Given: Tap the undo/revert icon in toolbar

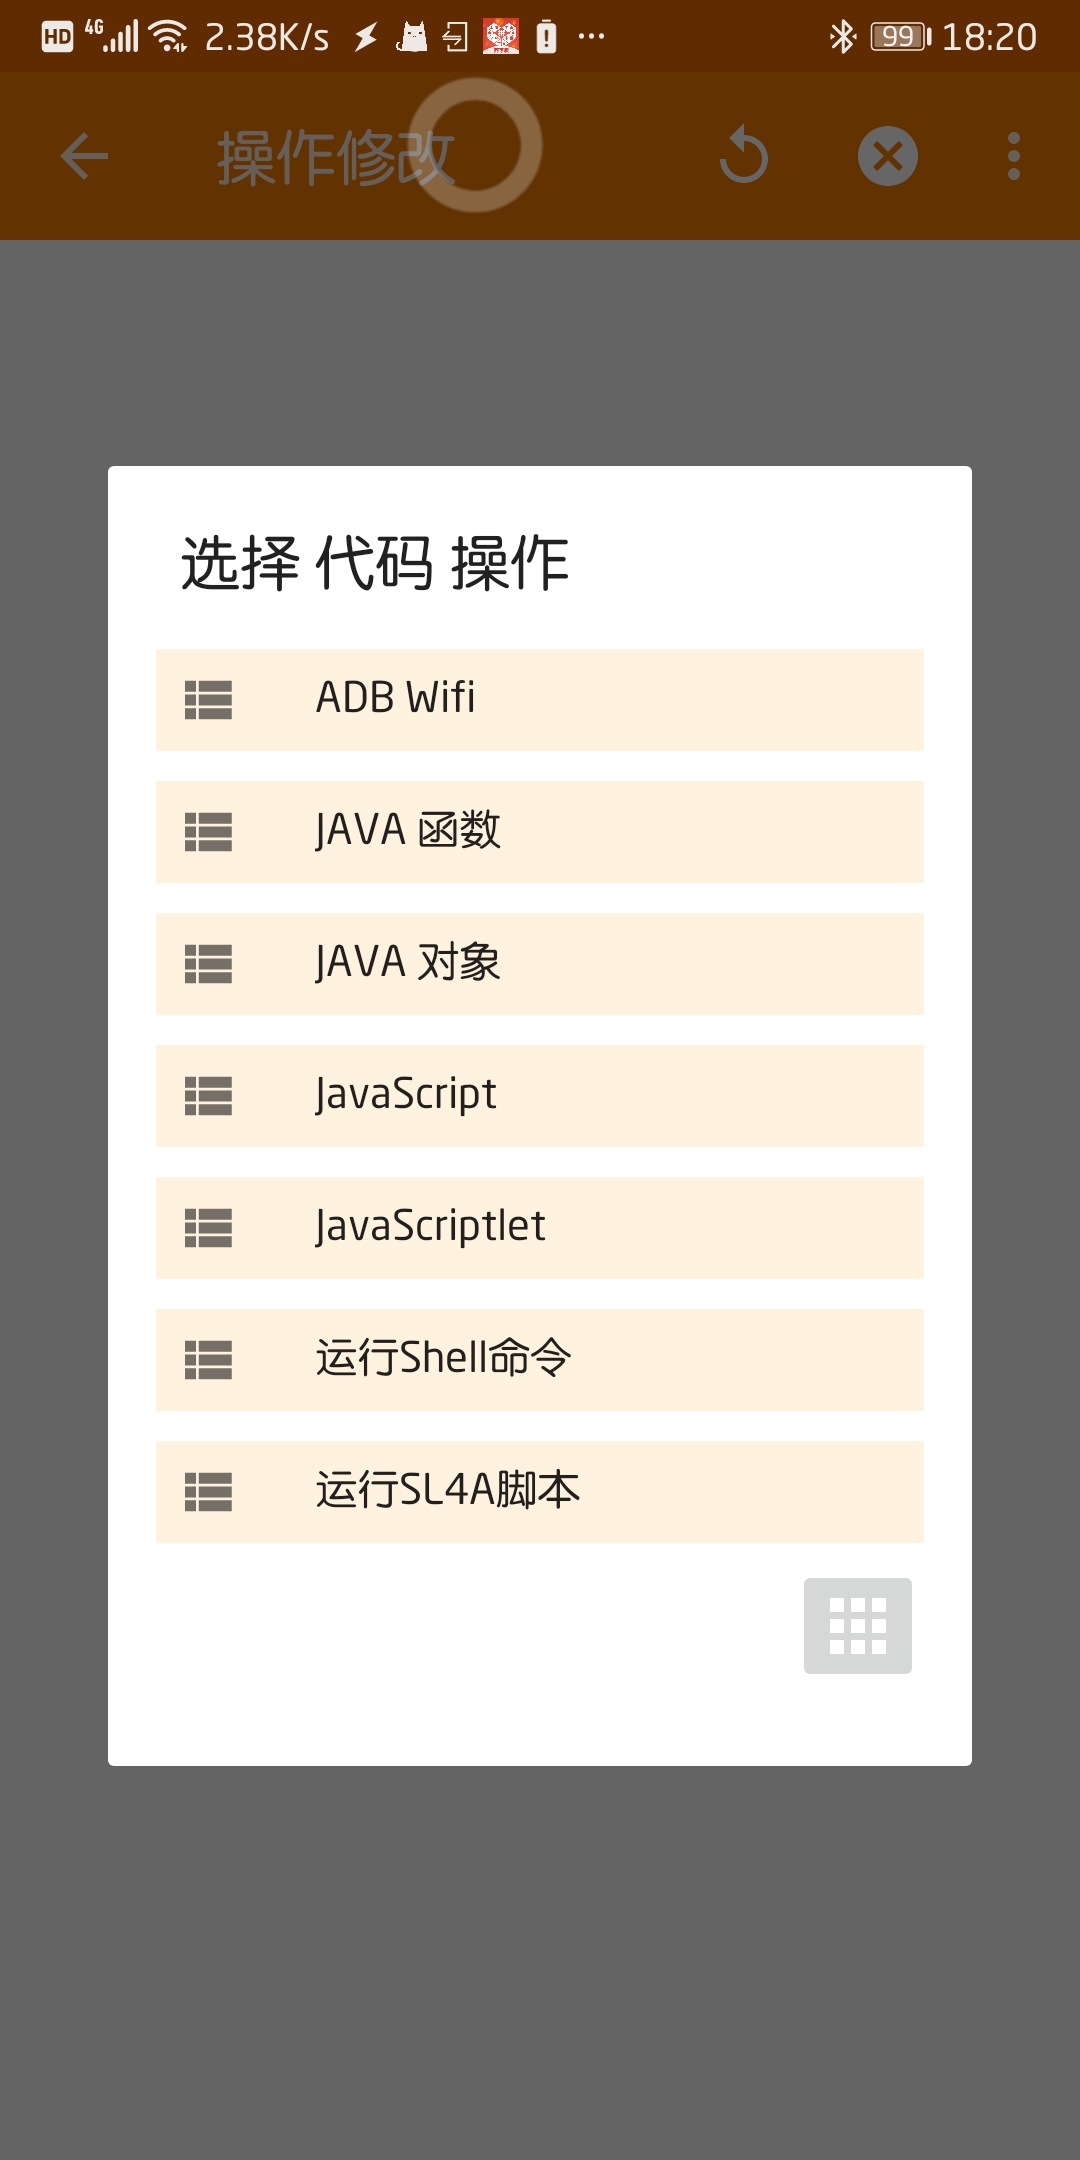Looking at the screenshot, I should (x=744, y=156).
